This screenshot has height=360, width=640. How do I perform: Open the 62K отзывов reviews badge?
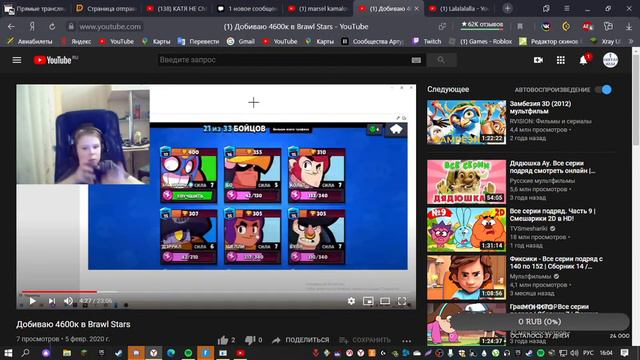click(x=482, y=25)
